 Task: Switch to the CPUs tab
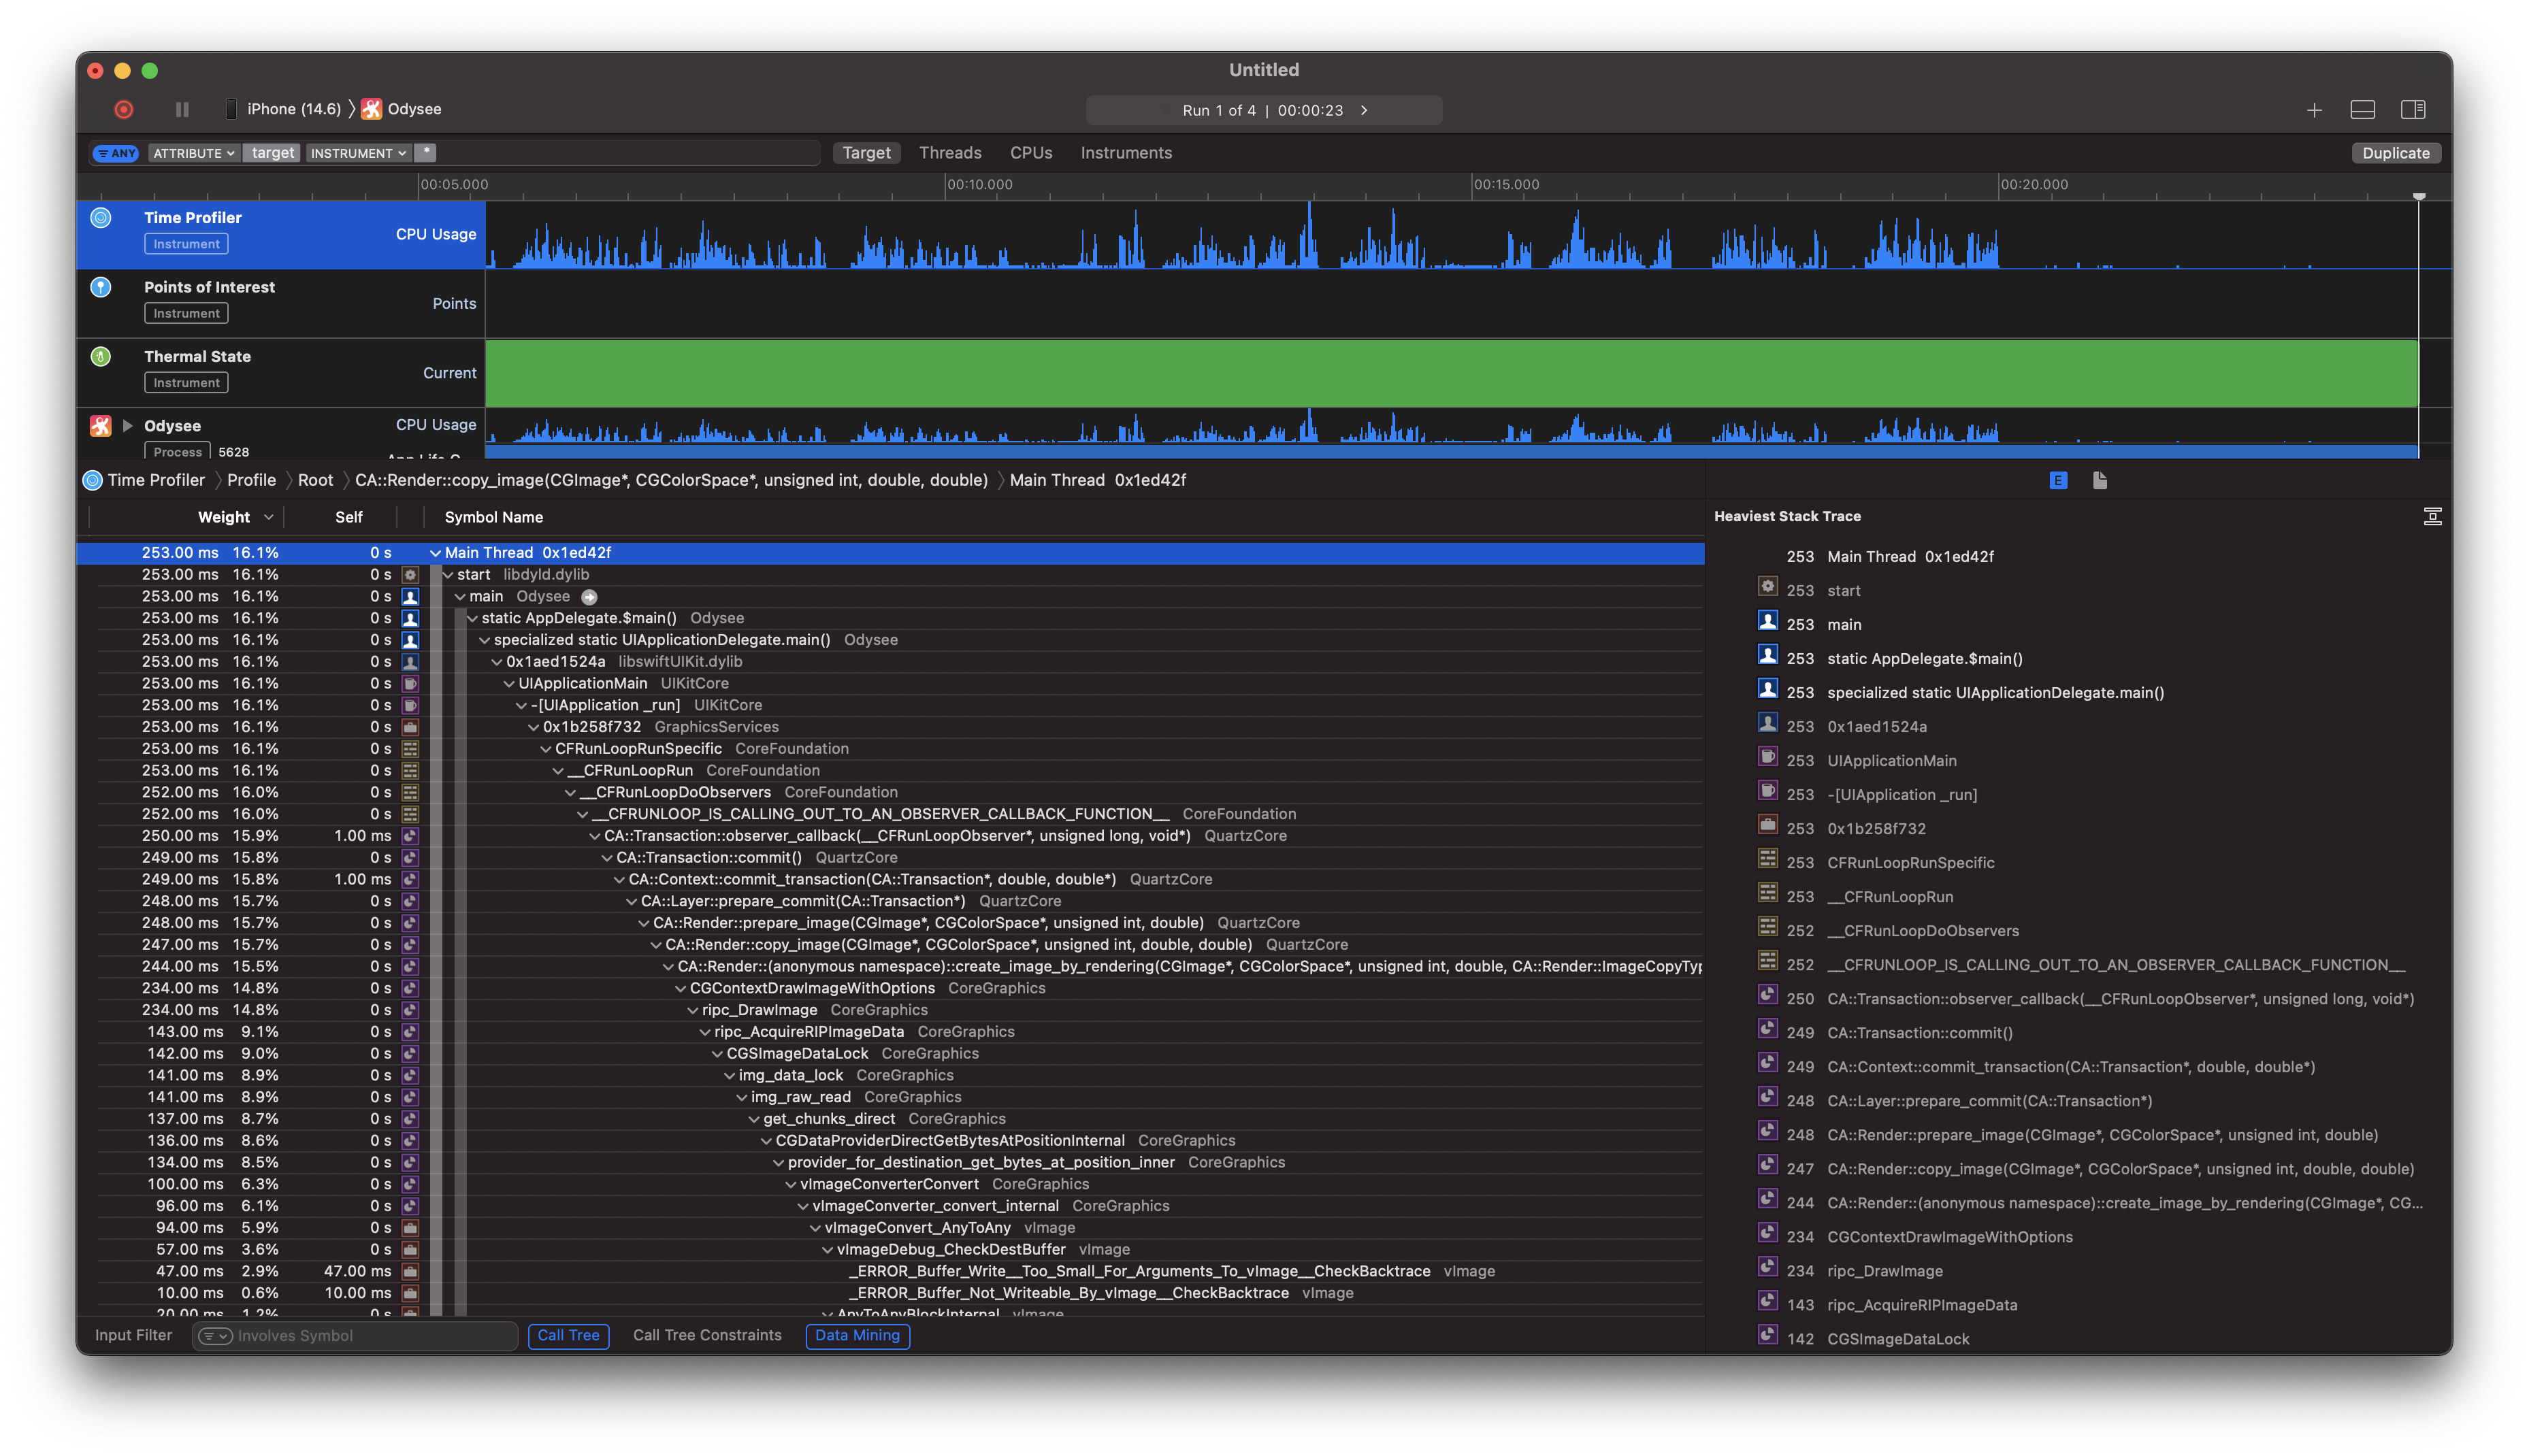click(1030, 153)
